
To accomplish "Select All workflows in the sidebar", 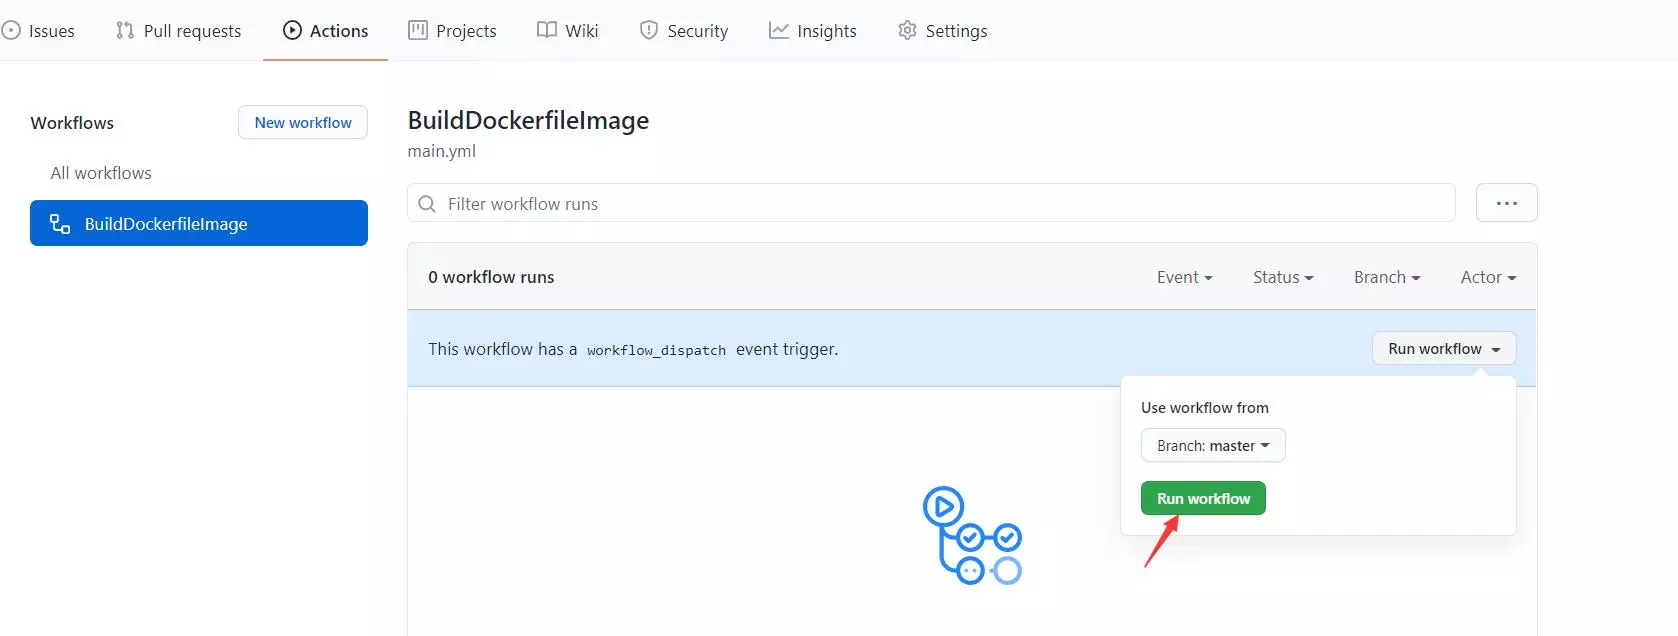I will pyautogui.click(x=101, y=173).
